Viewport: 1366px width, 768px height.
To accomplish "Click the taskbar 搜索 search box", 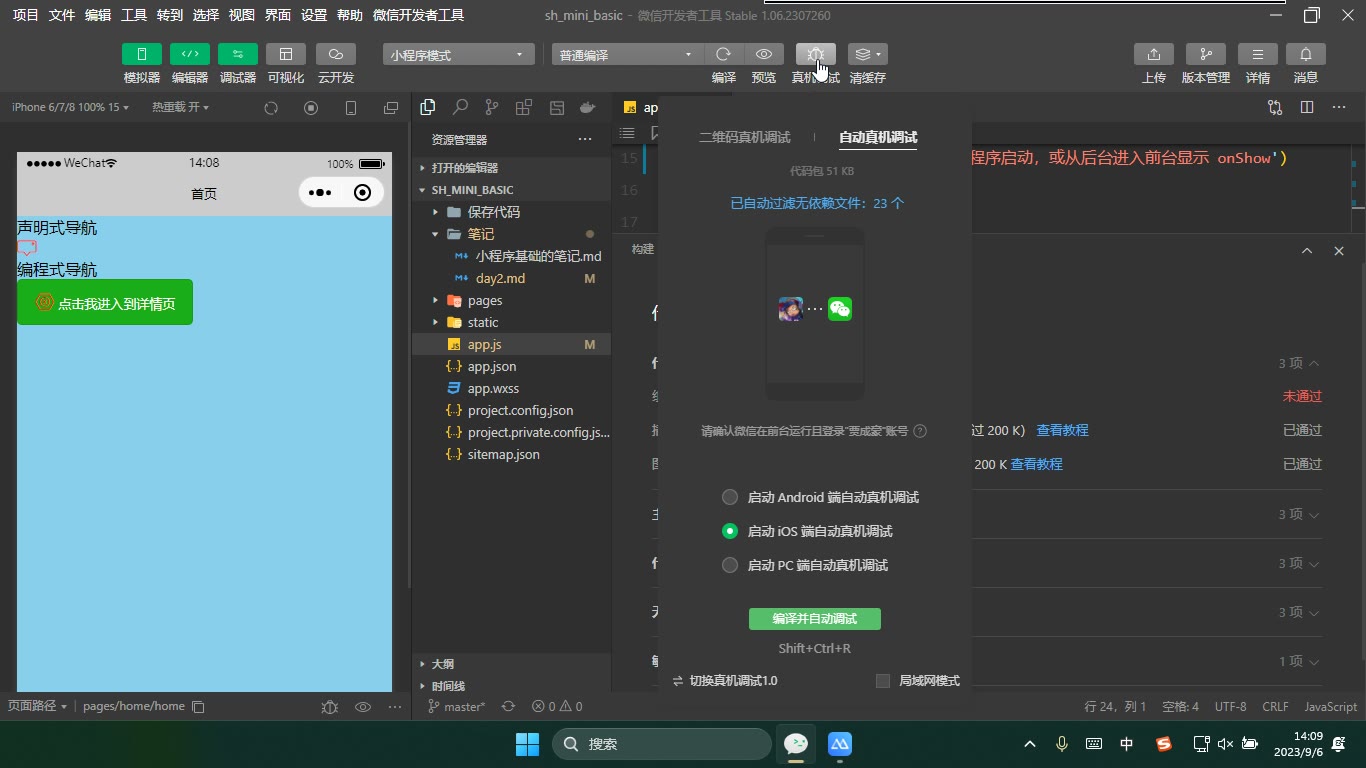I will (662, 744).
